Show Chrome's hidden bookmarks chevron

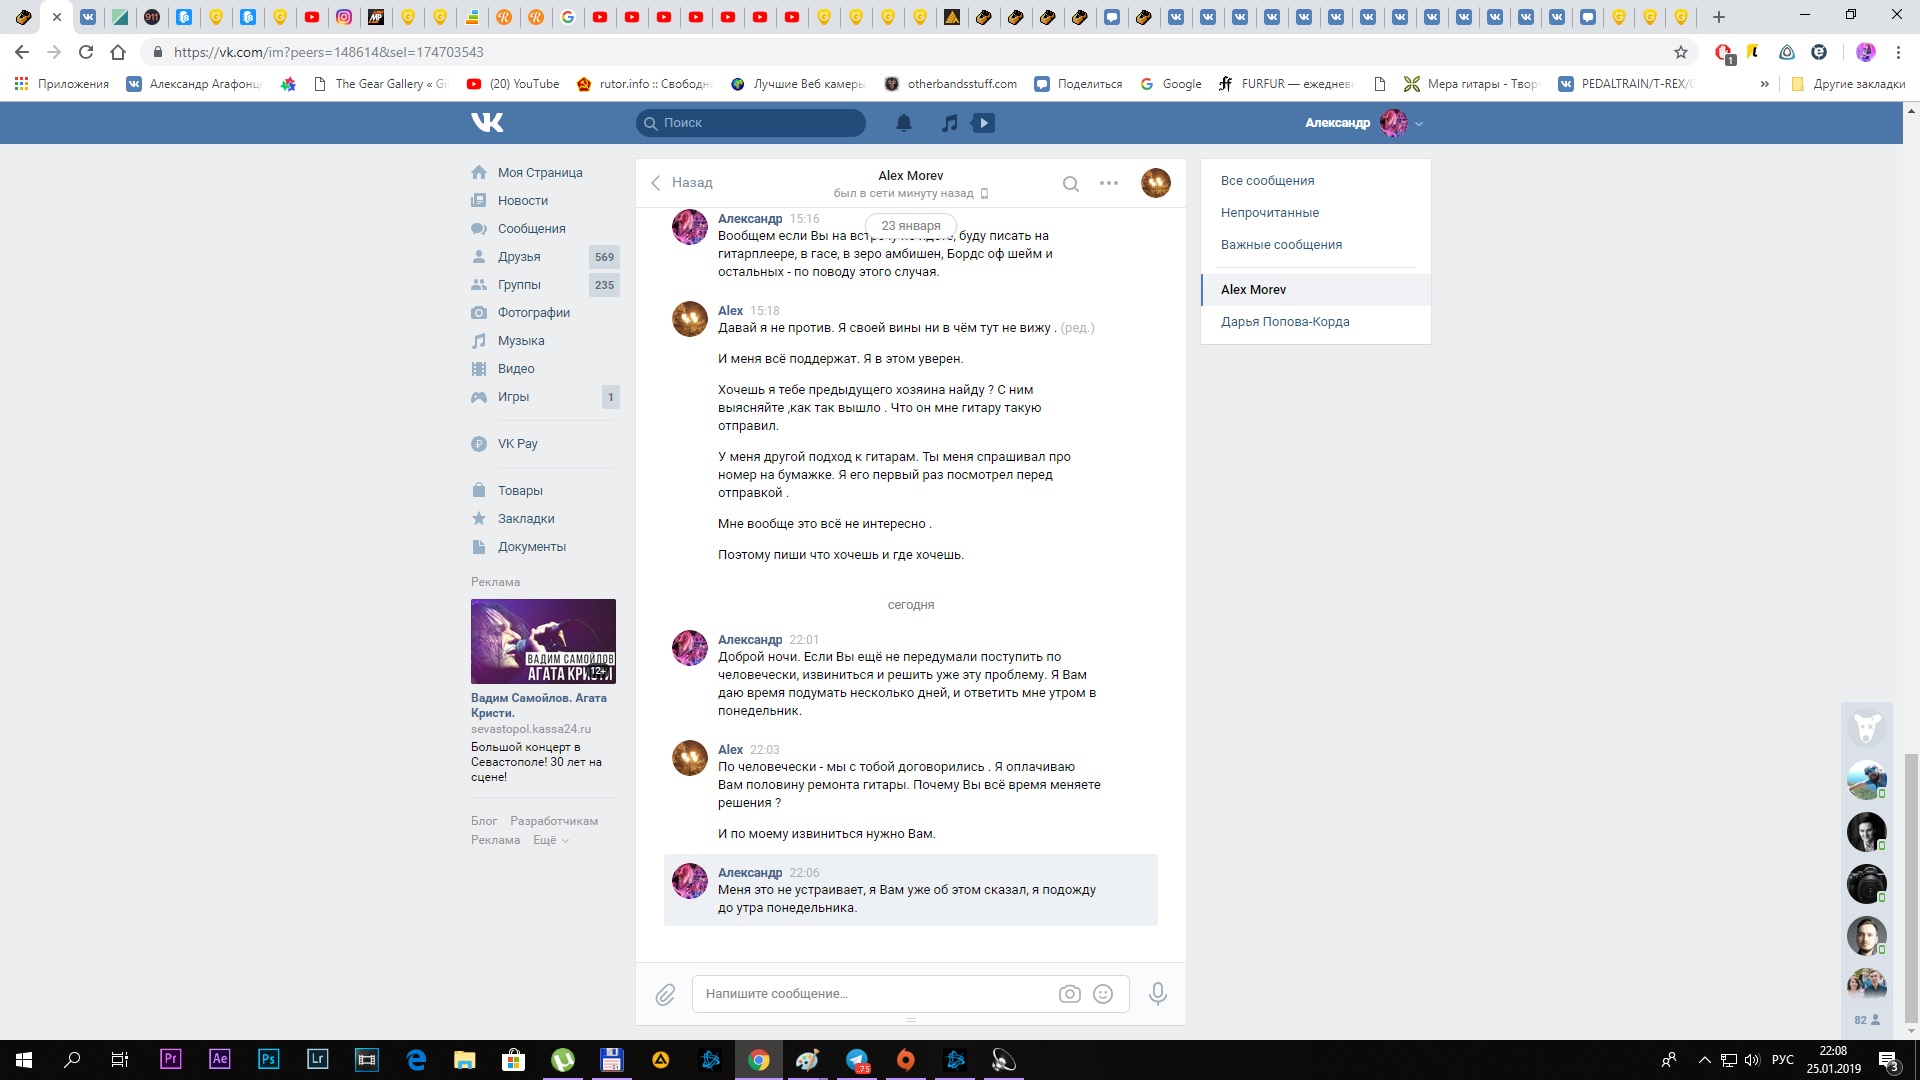1764,84
